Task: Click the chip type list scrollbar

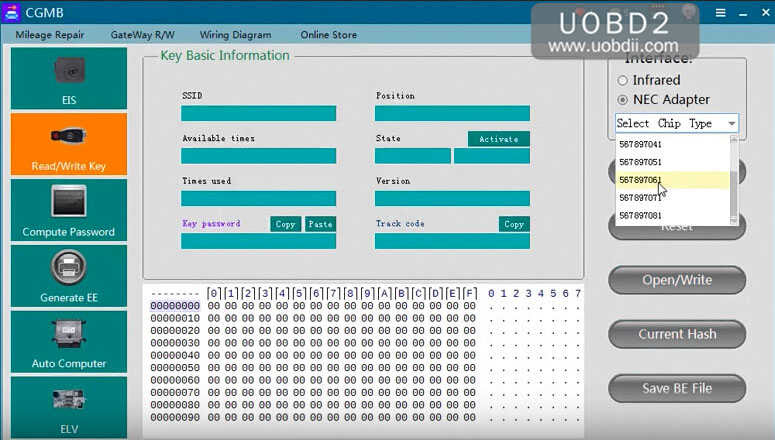Action: click(x=733, y=180)
